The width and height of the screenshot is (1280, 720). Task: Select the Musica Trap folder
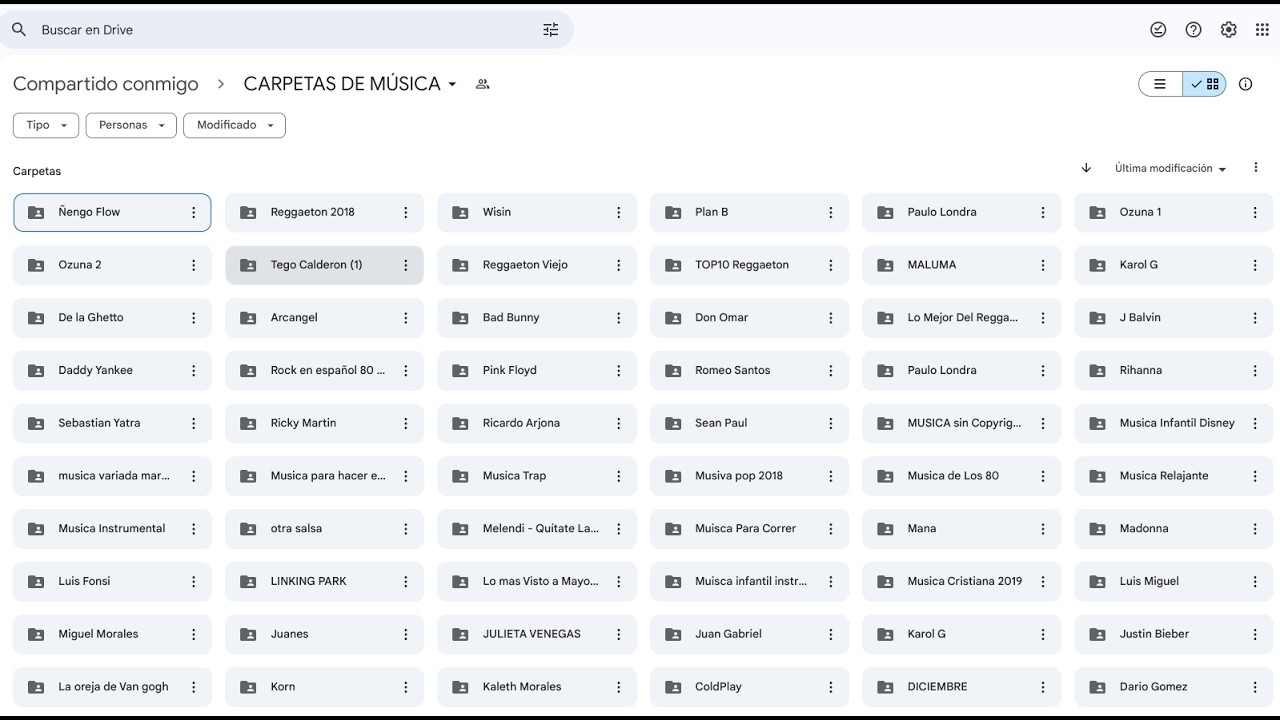point(537,476)
